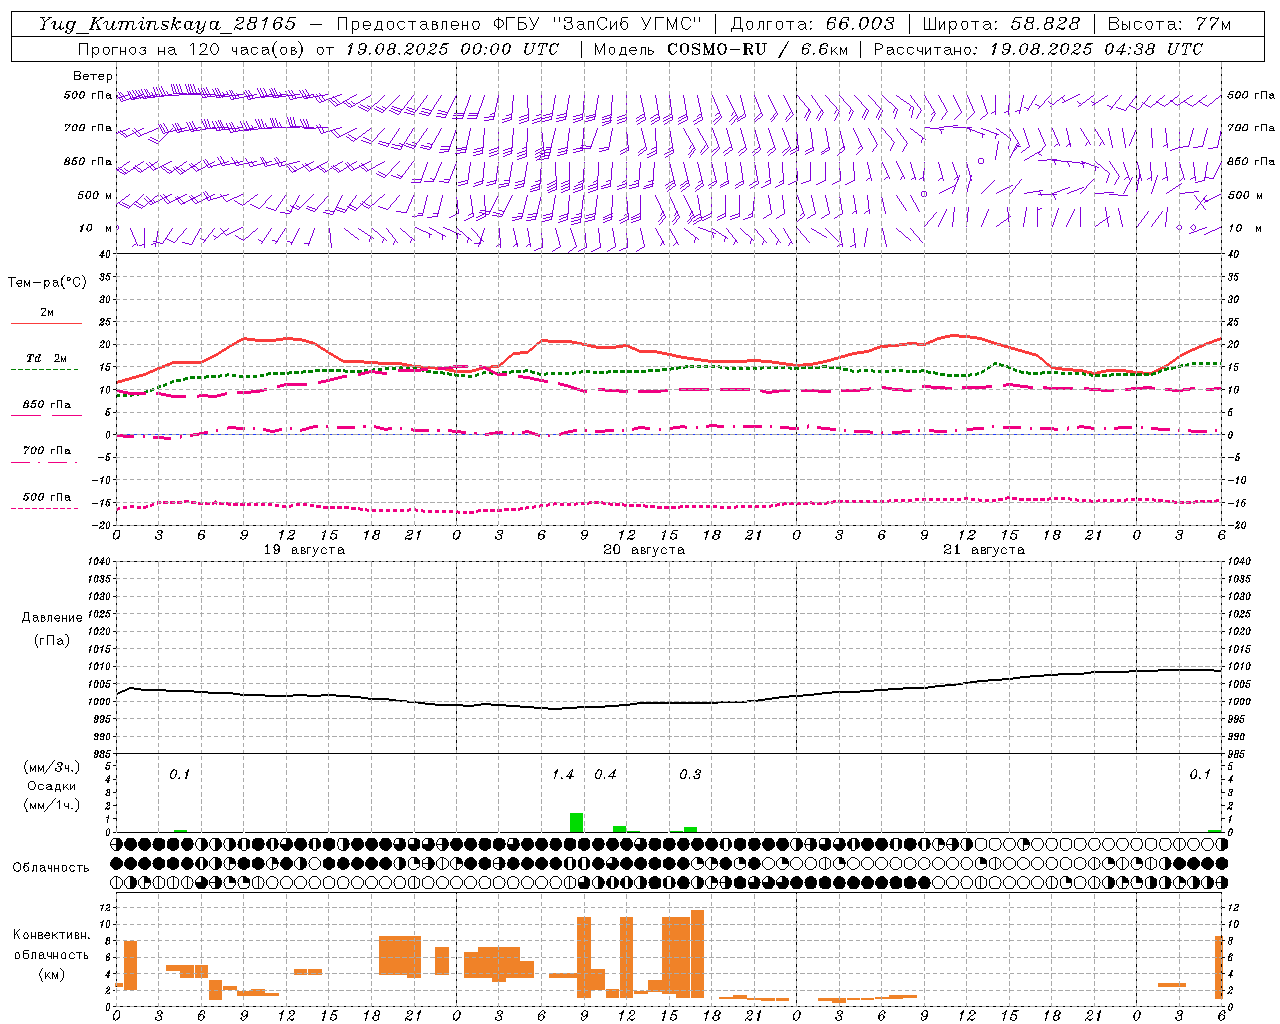
Task: Click the 21 августа date label
Action: [x=984, y=550]
